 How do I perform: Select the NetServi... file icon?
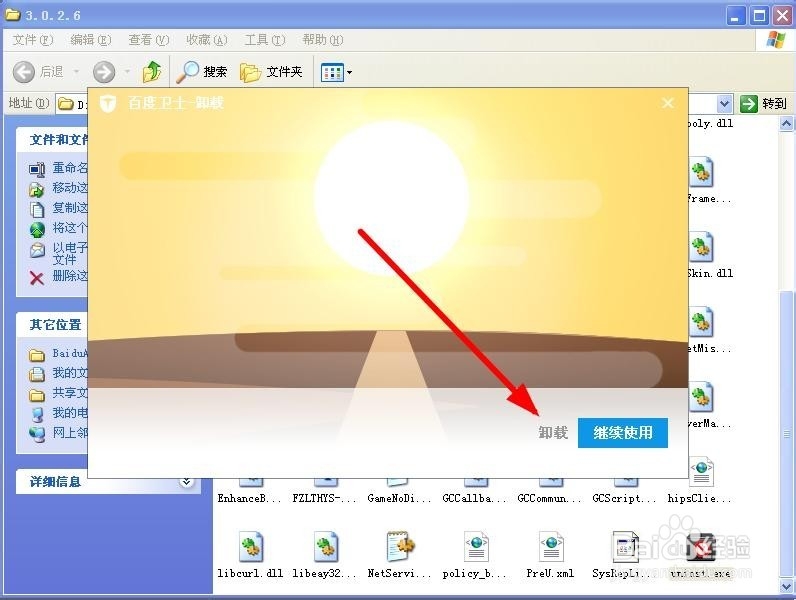pos(400,546)
